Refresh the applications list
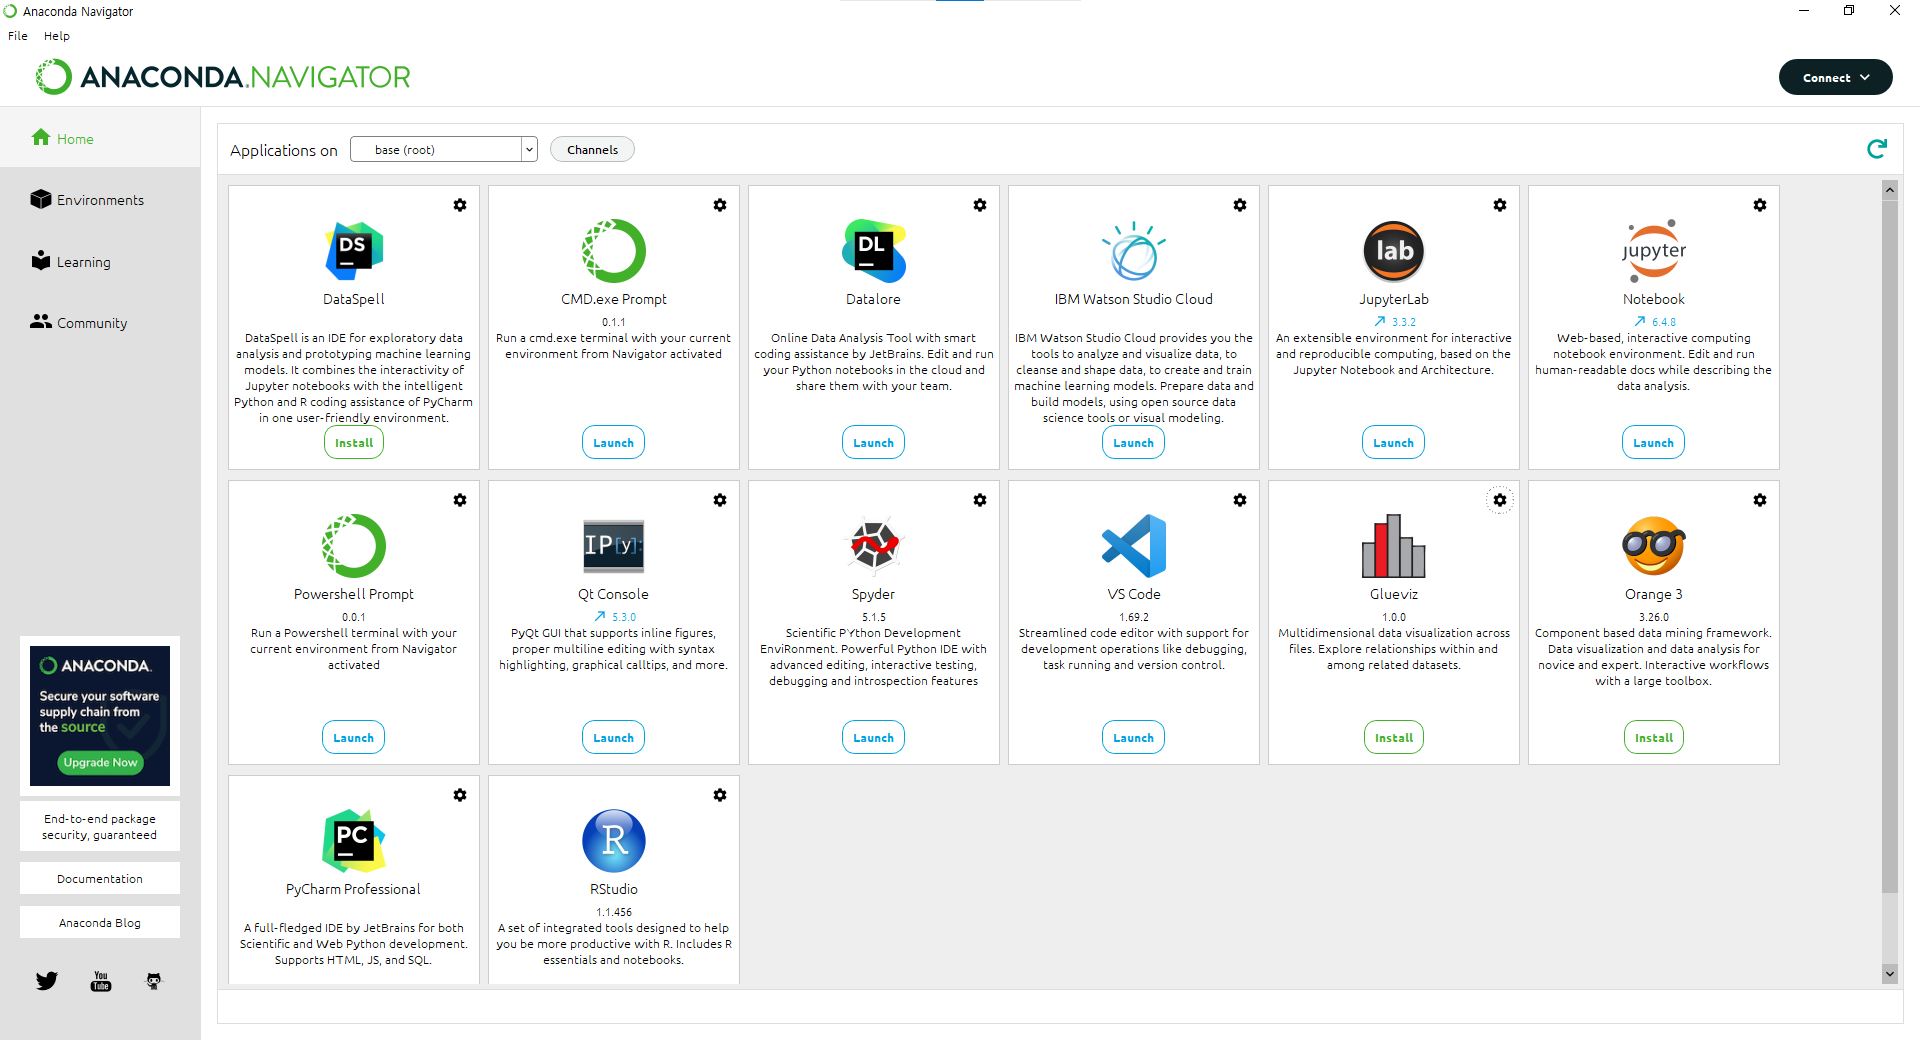The image size is (1920, 1040). tap(1877, 149)
